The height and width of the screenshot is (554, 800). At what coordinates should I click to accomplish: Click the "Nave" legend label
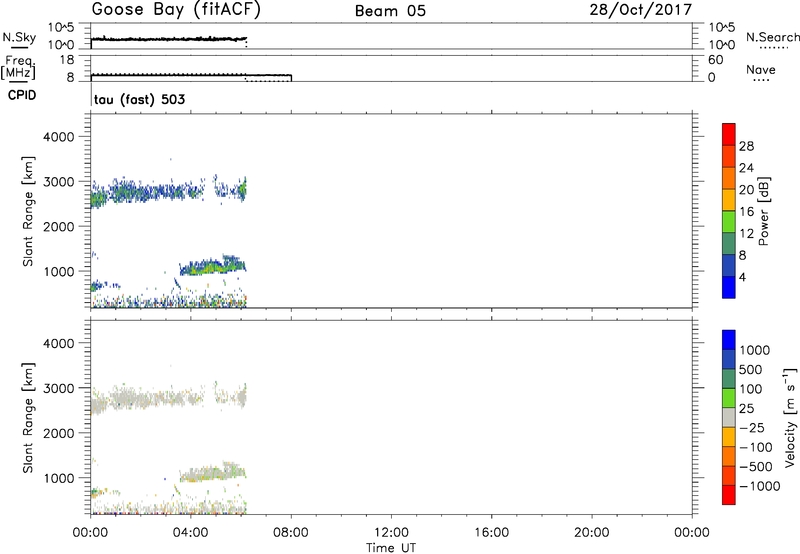(761, 69)
